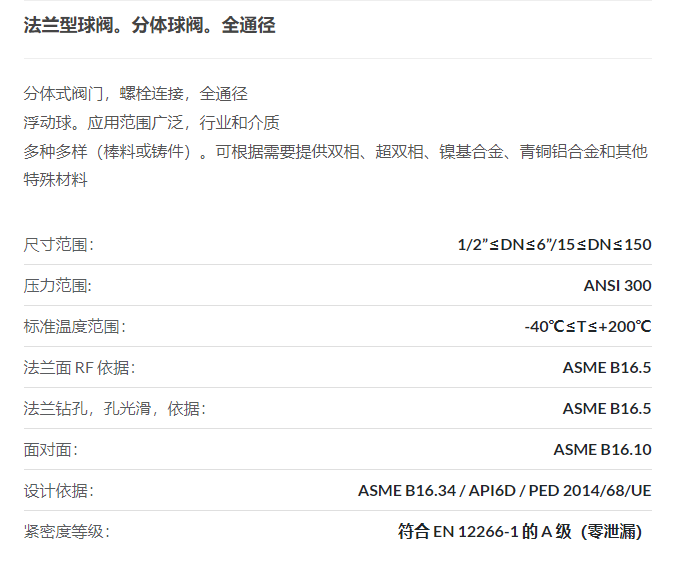Click the 尺寸范围 label

59,245
